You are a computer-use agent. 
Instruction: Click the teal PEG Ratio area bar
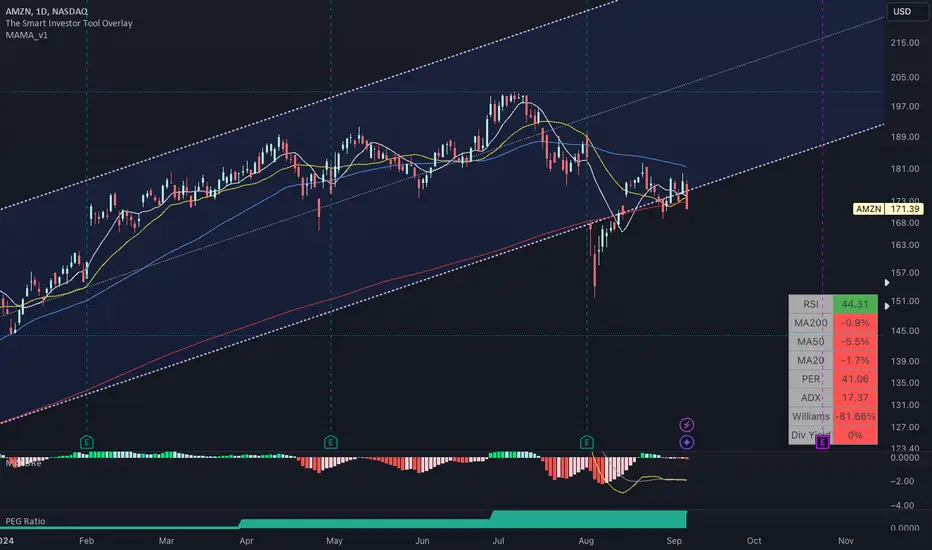pos(464,521)
